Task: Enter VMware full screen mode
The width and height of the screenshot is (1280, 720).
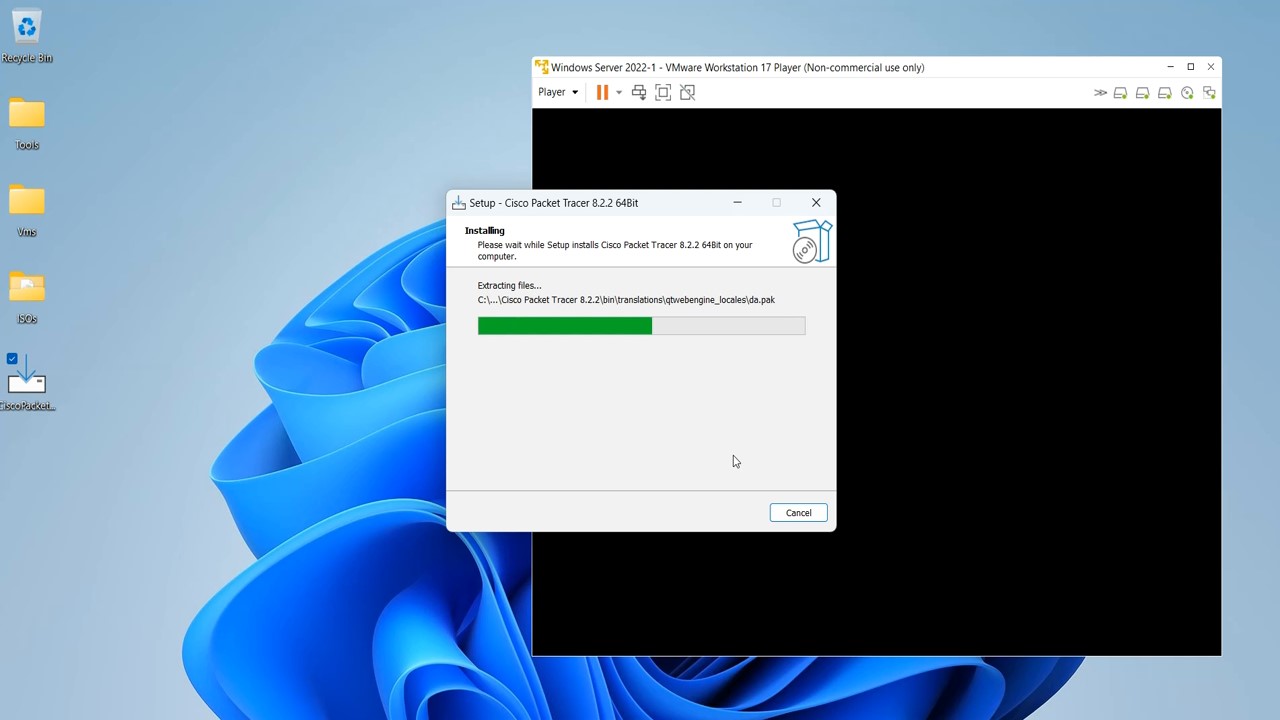Action: point(663,92)
